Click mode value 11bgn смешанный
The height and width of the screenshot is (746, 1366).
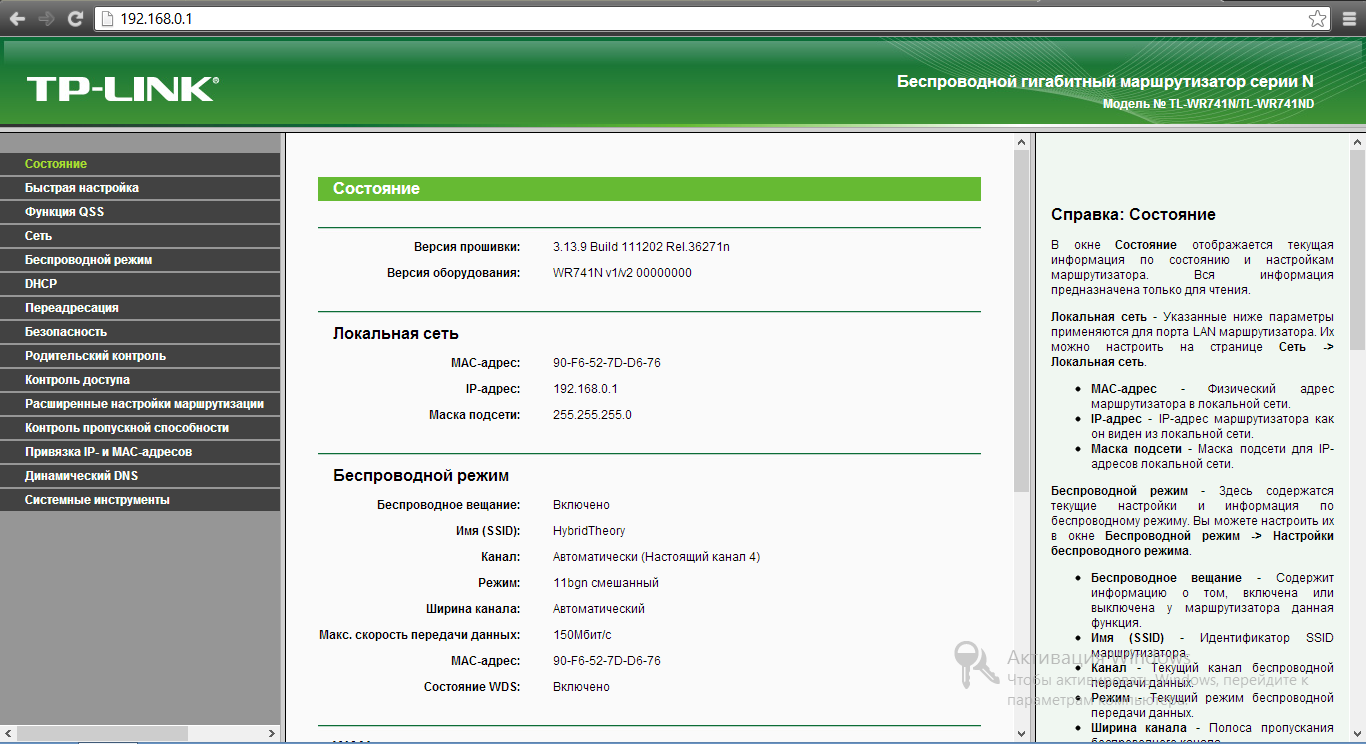pyautogui.click(x=606, y=583)
